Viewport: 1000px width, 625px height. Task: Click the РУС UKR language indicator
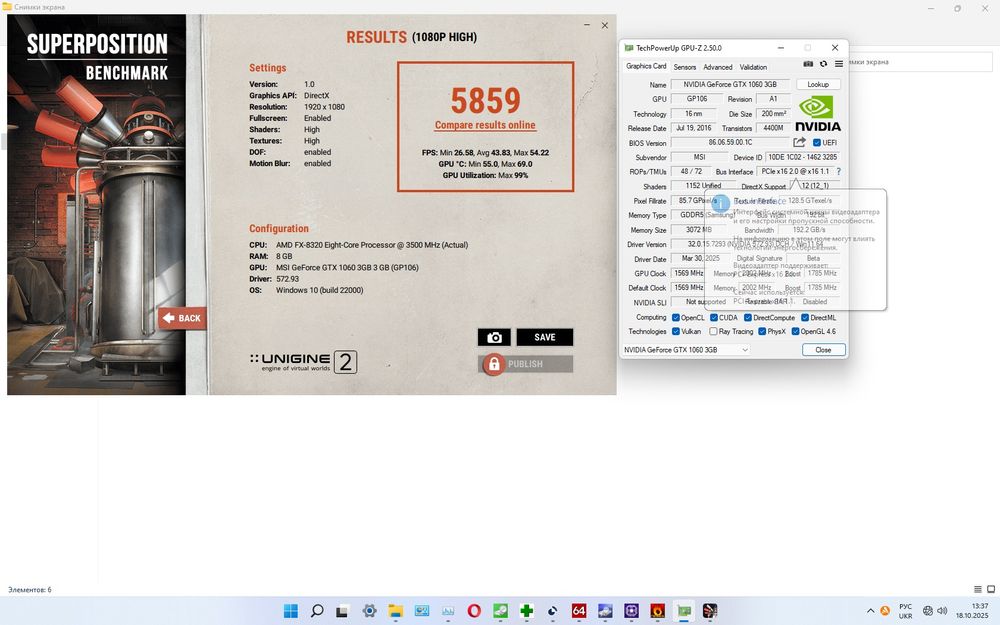click(906, 611)
